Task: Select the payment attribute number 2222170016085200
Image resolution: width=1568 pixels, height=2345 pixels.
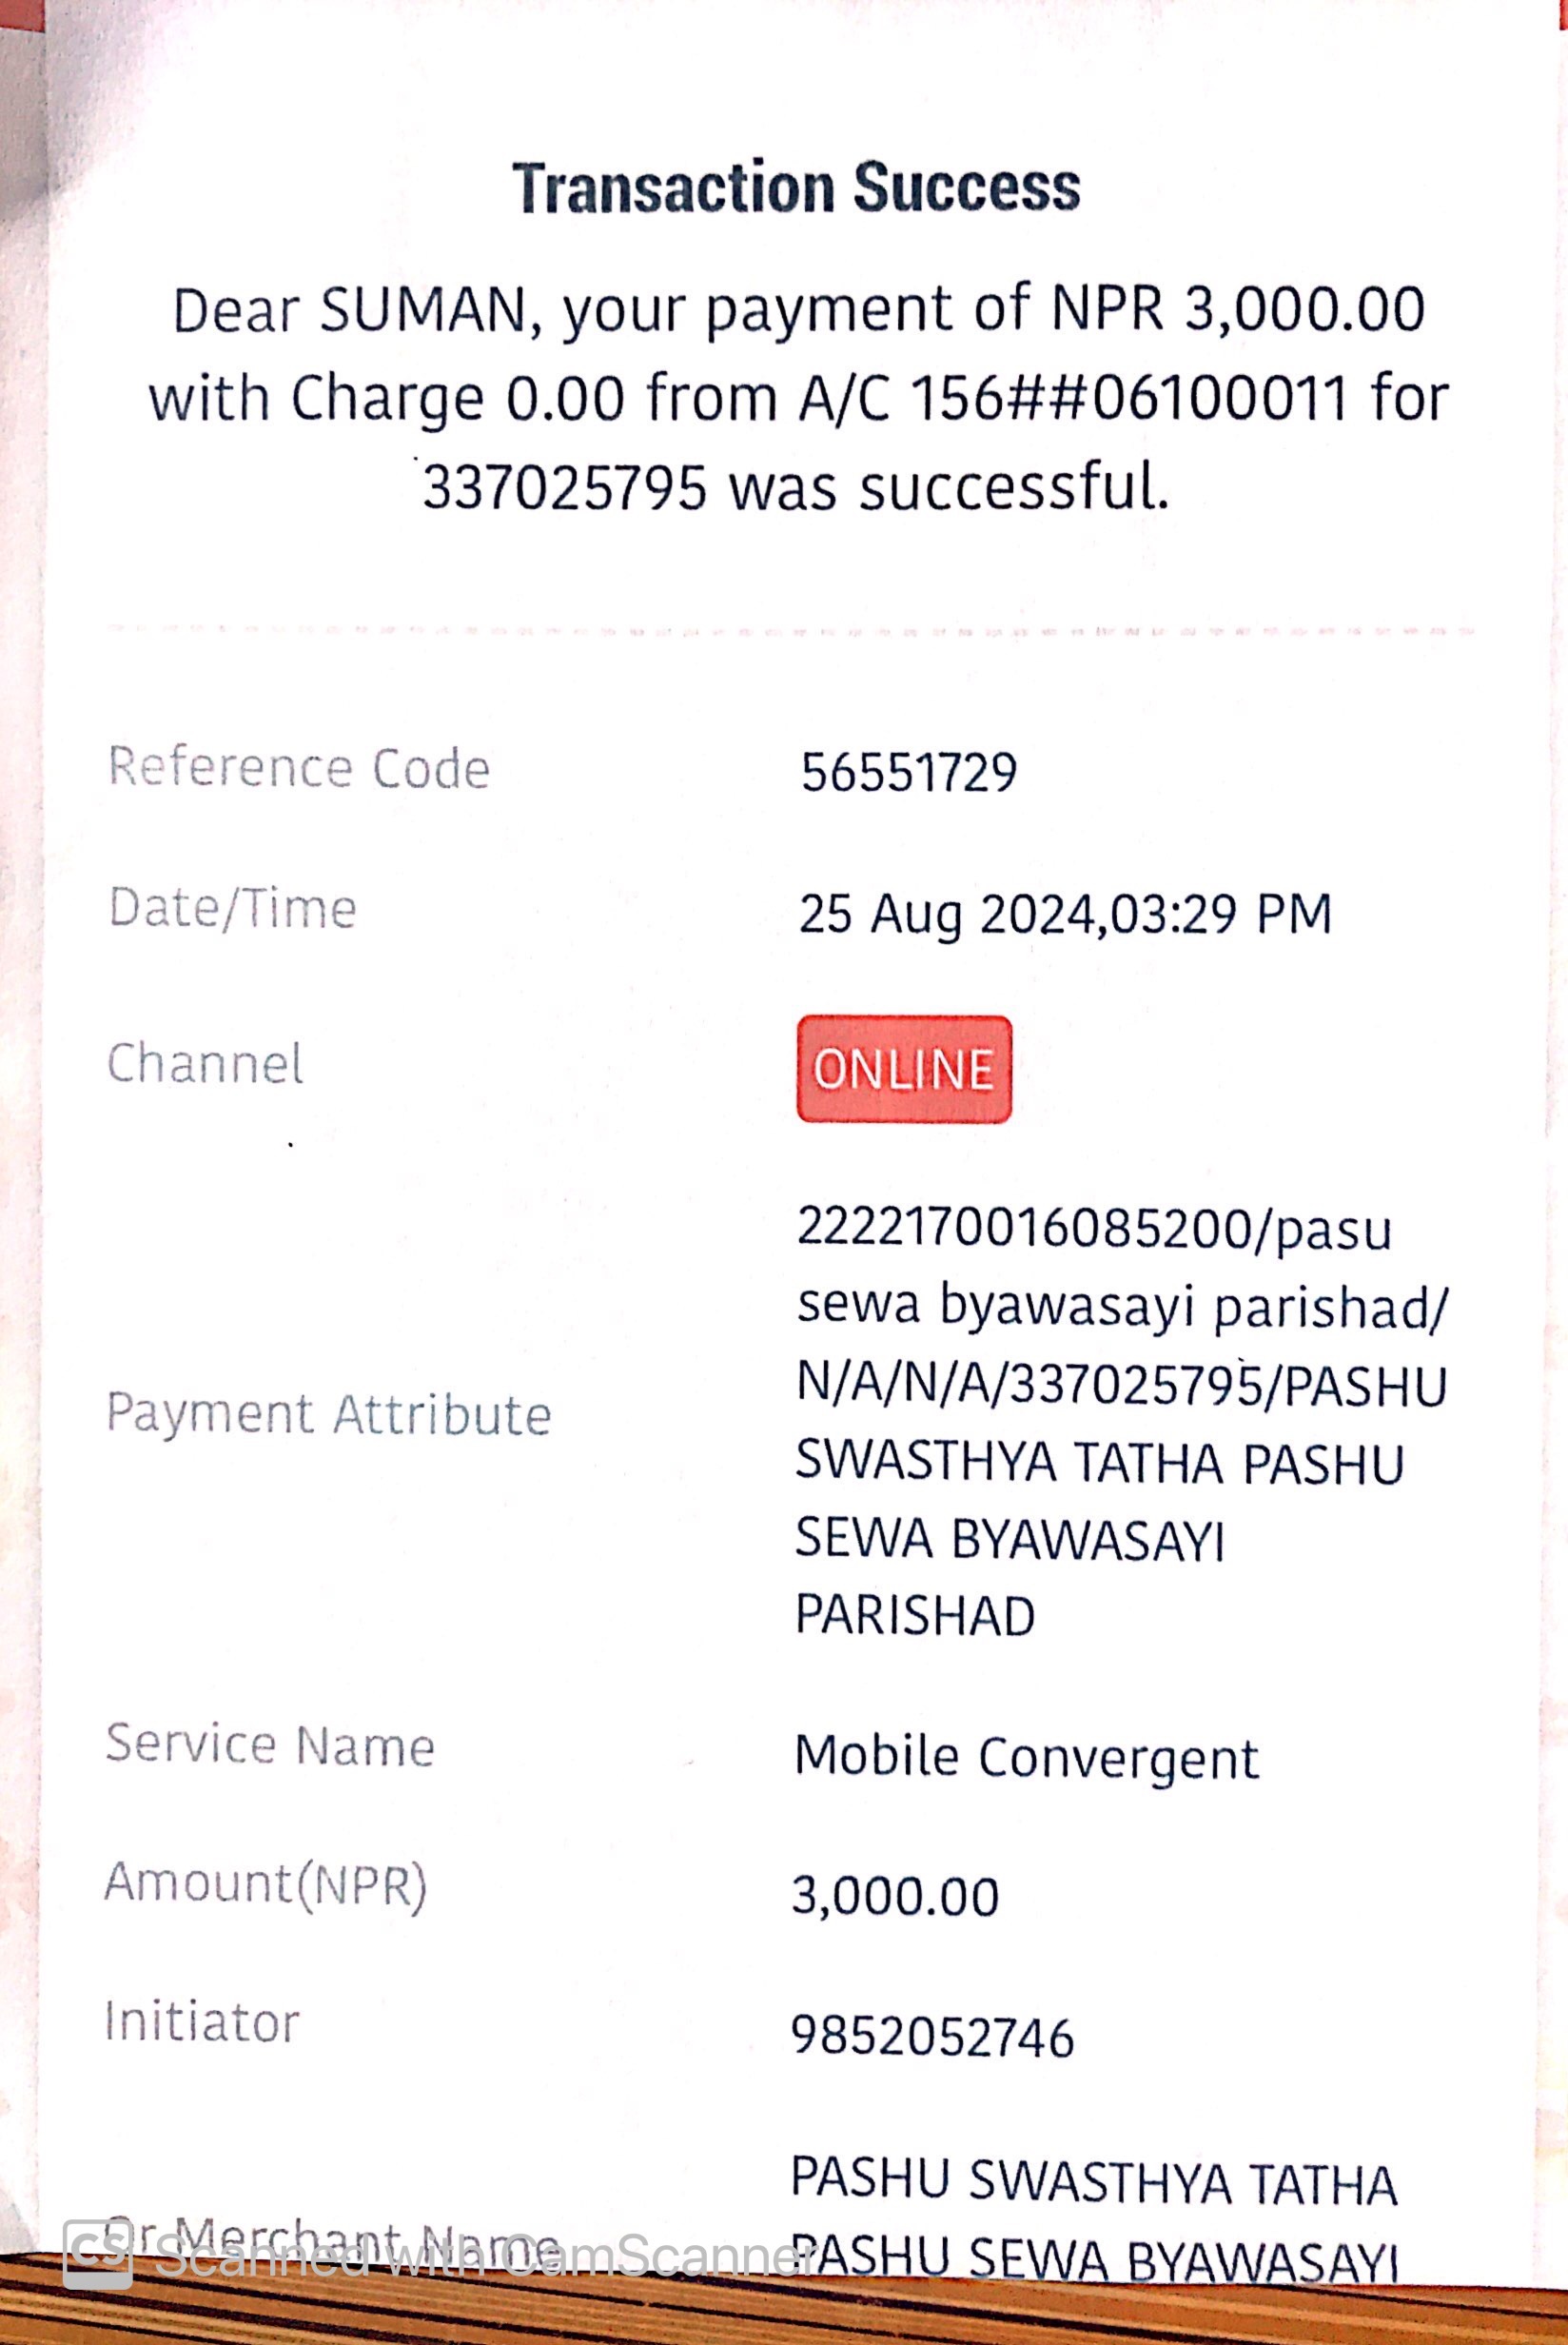Action: click(x=1024, y=1227)
